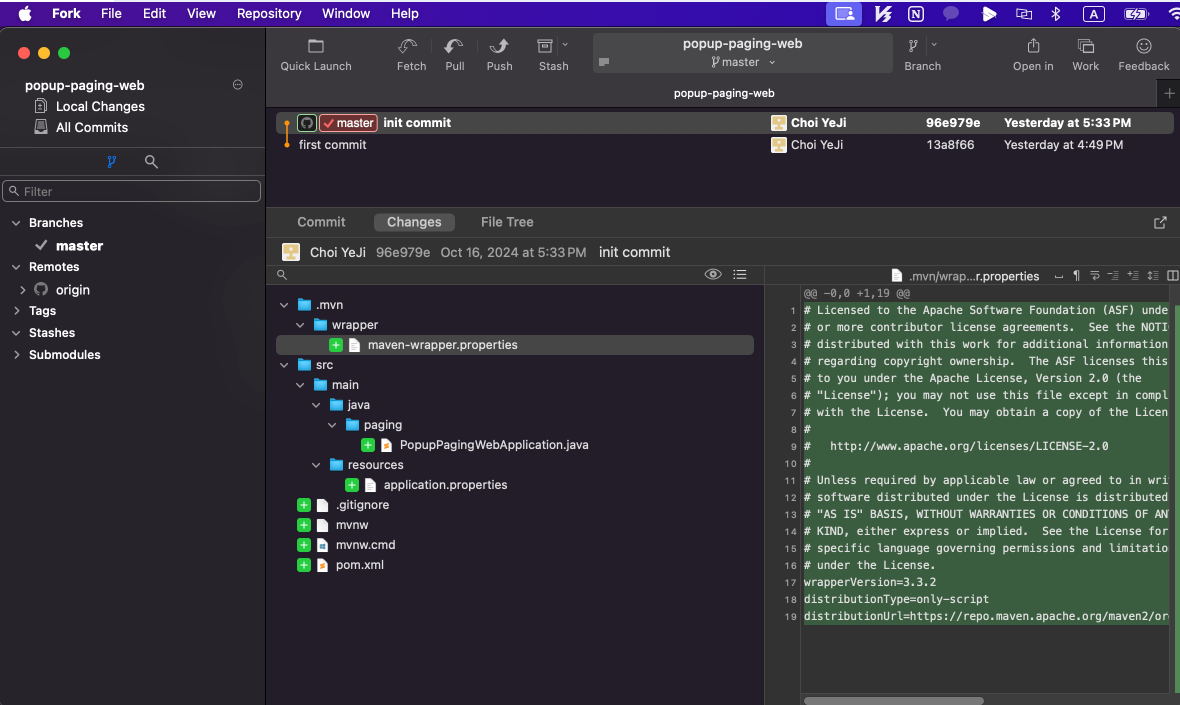This screenshot has width=1180, height=705.
Task: Toggle side-by-side diff view icon
Action: click(x=1172, y=275)
